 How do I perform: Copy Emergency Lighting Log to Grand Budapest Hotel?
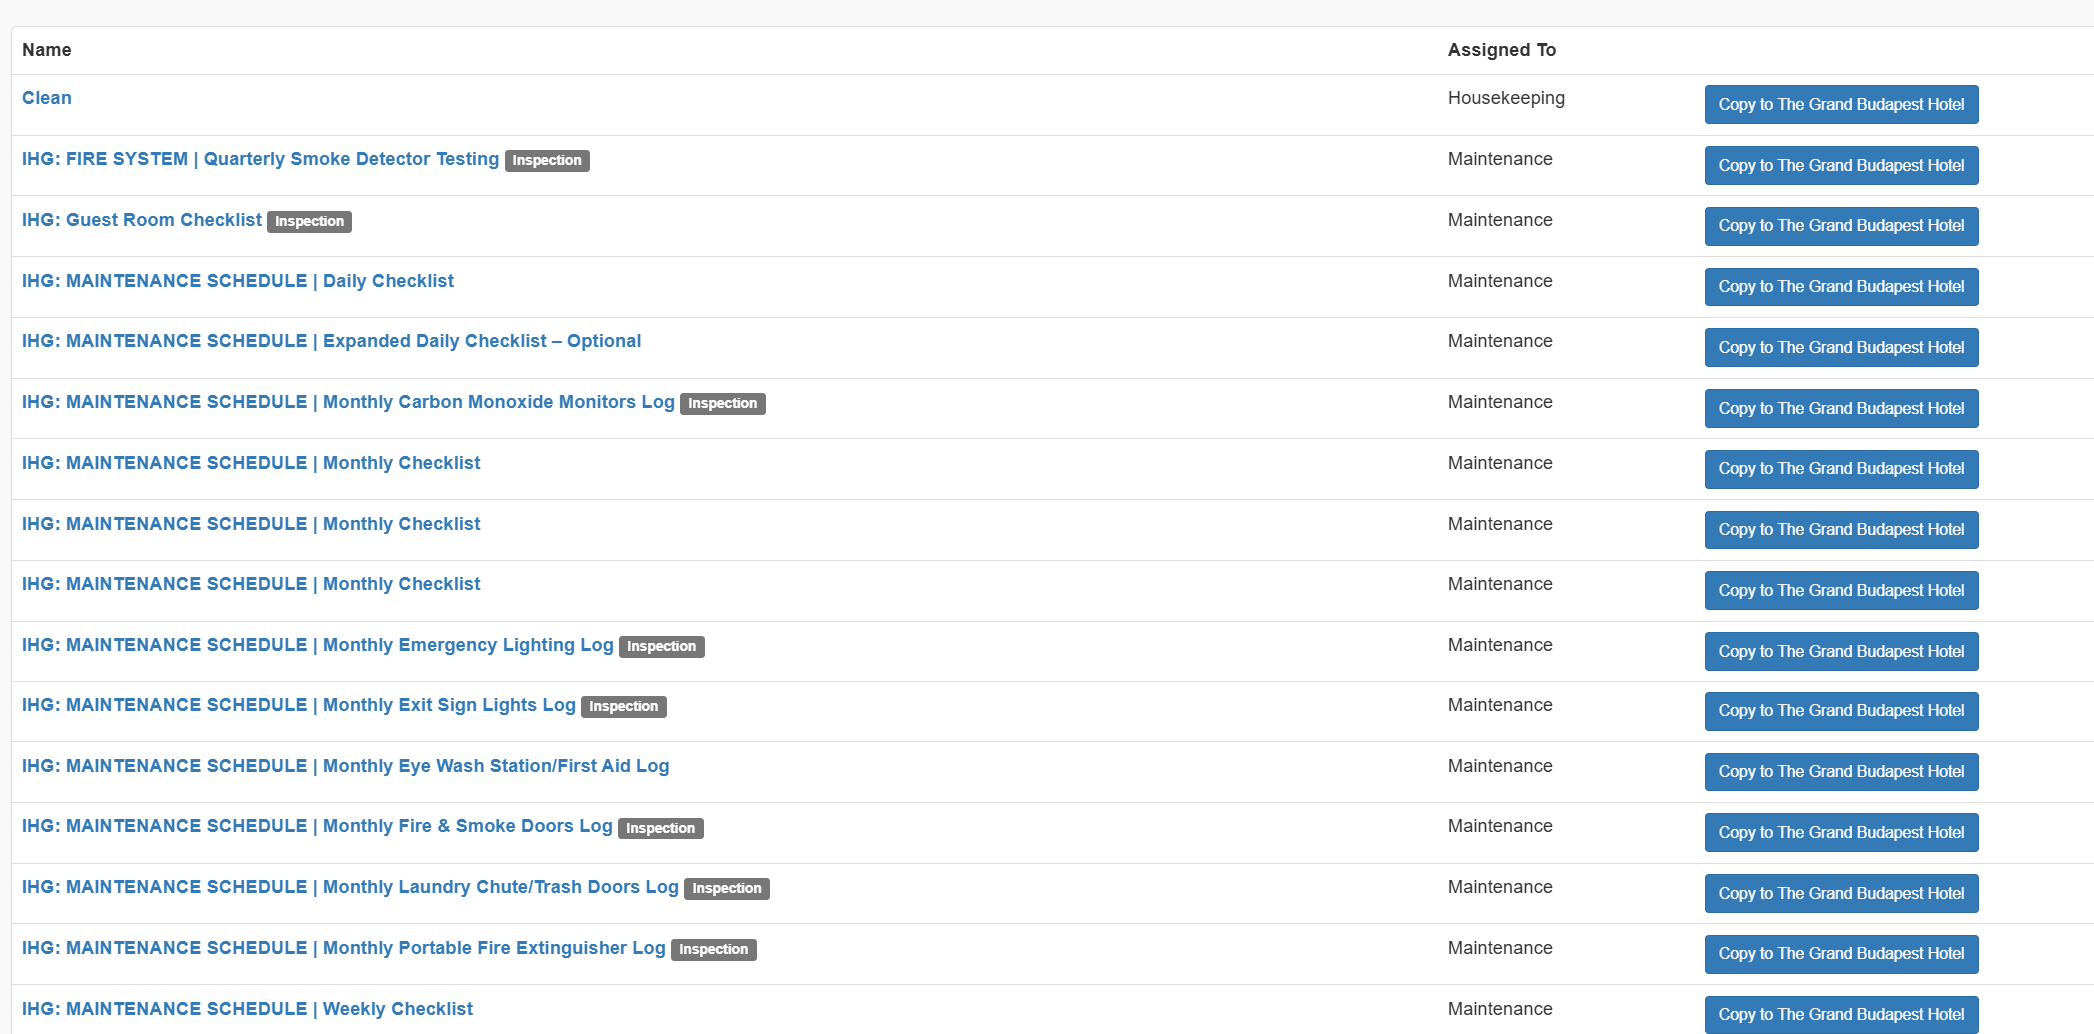[x=1841, y=651]
